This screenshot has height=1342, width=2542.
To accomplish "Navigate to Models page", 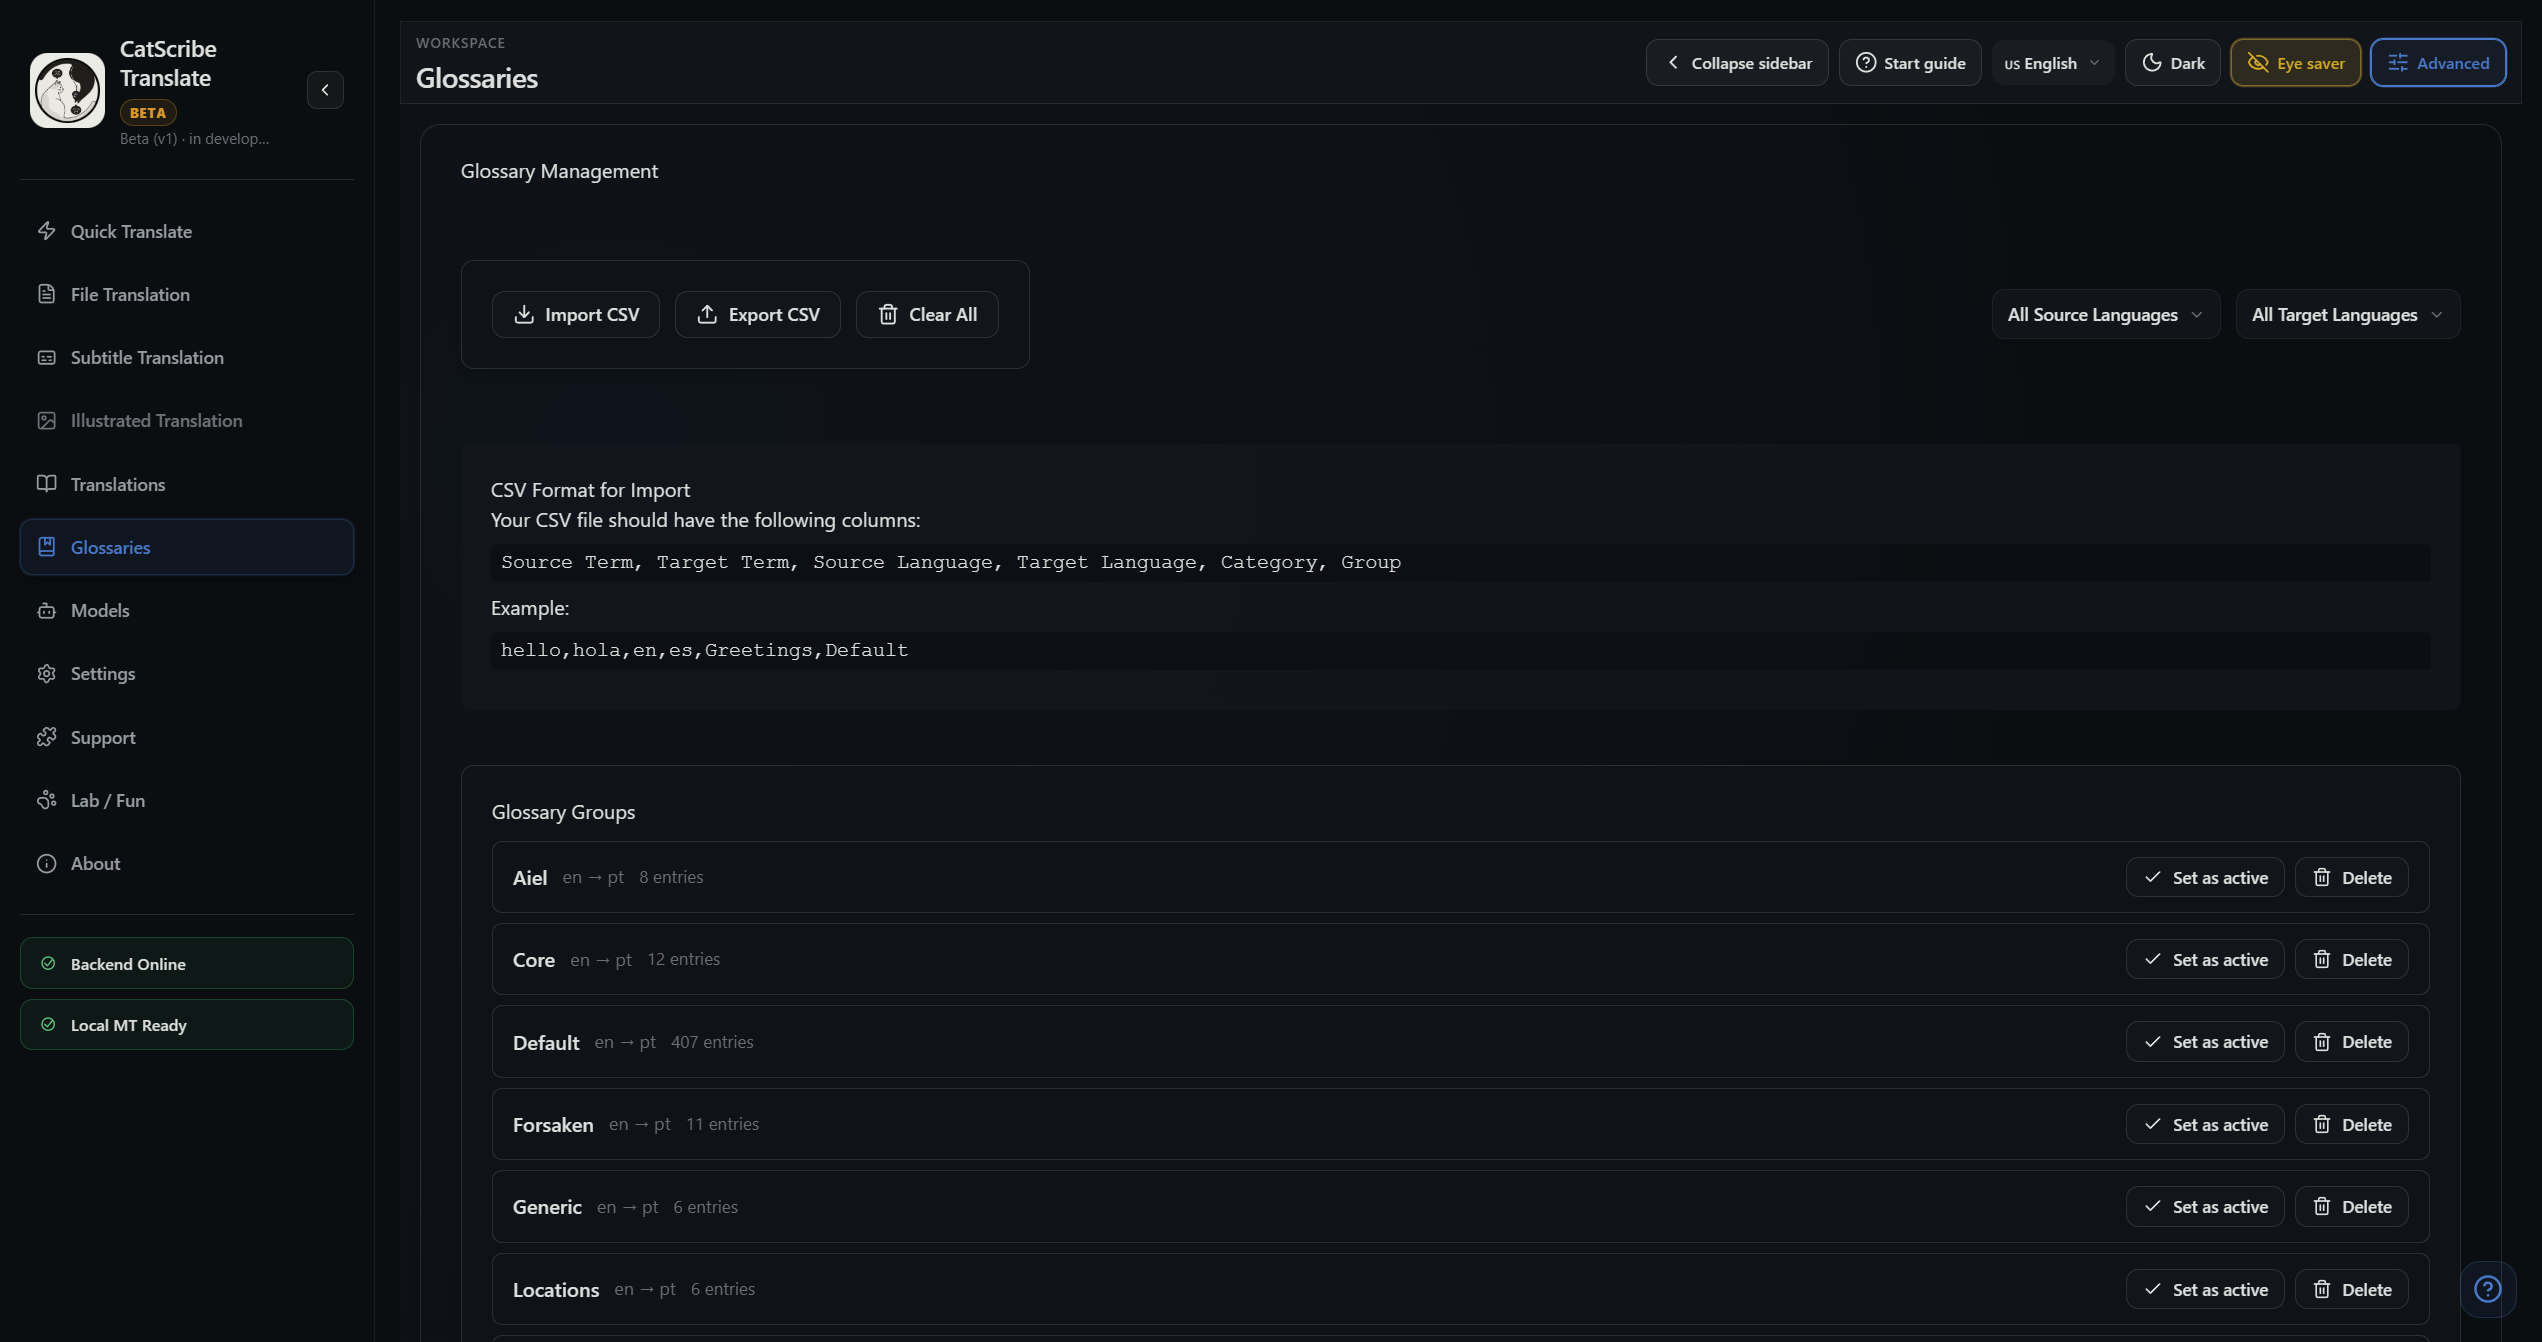I will [x=100, y=610].
